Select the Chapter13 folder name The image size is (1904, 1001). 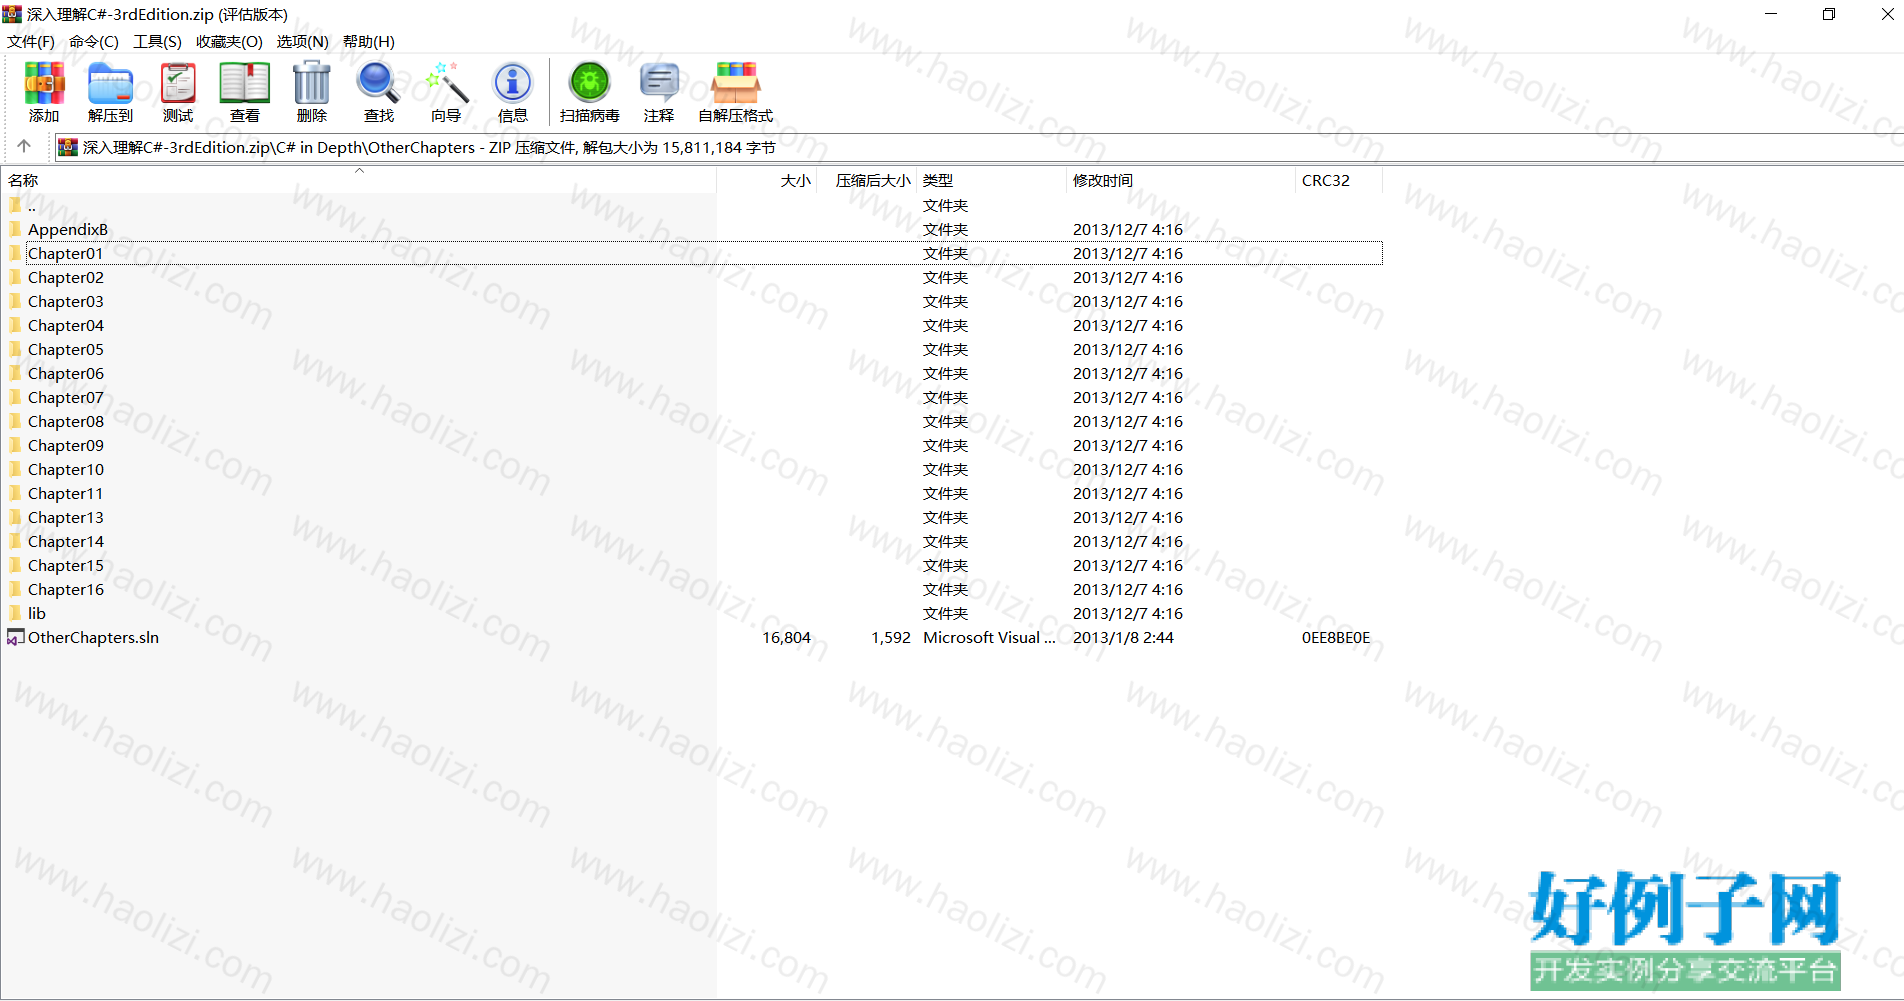tap(66, 517)
